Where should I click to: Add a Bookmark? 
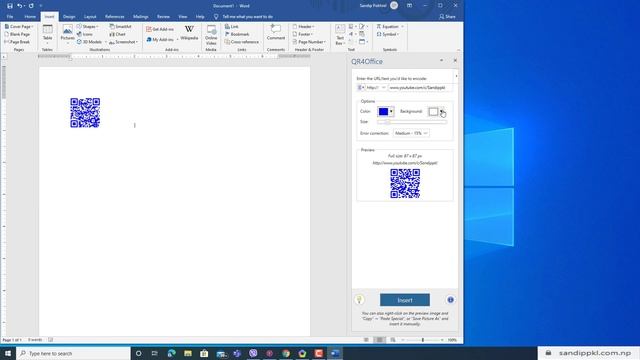[x=237, y=34]
